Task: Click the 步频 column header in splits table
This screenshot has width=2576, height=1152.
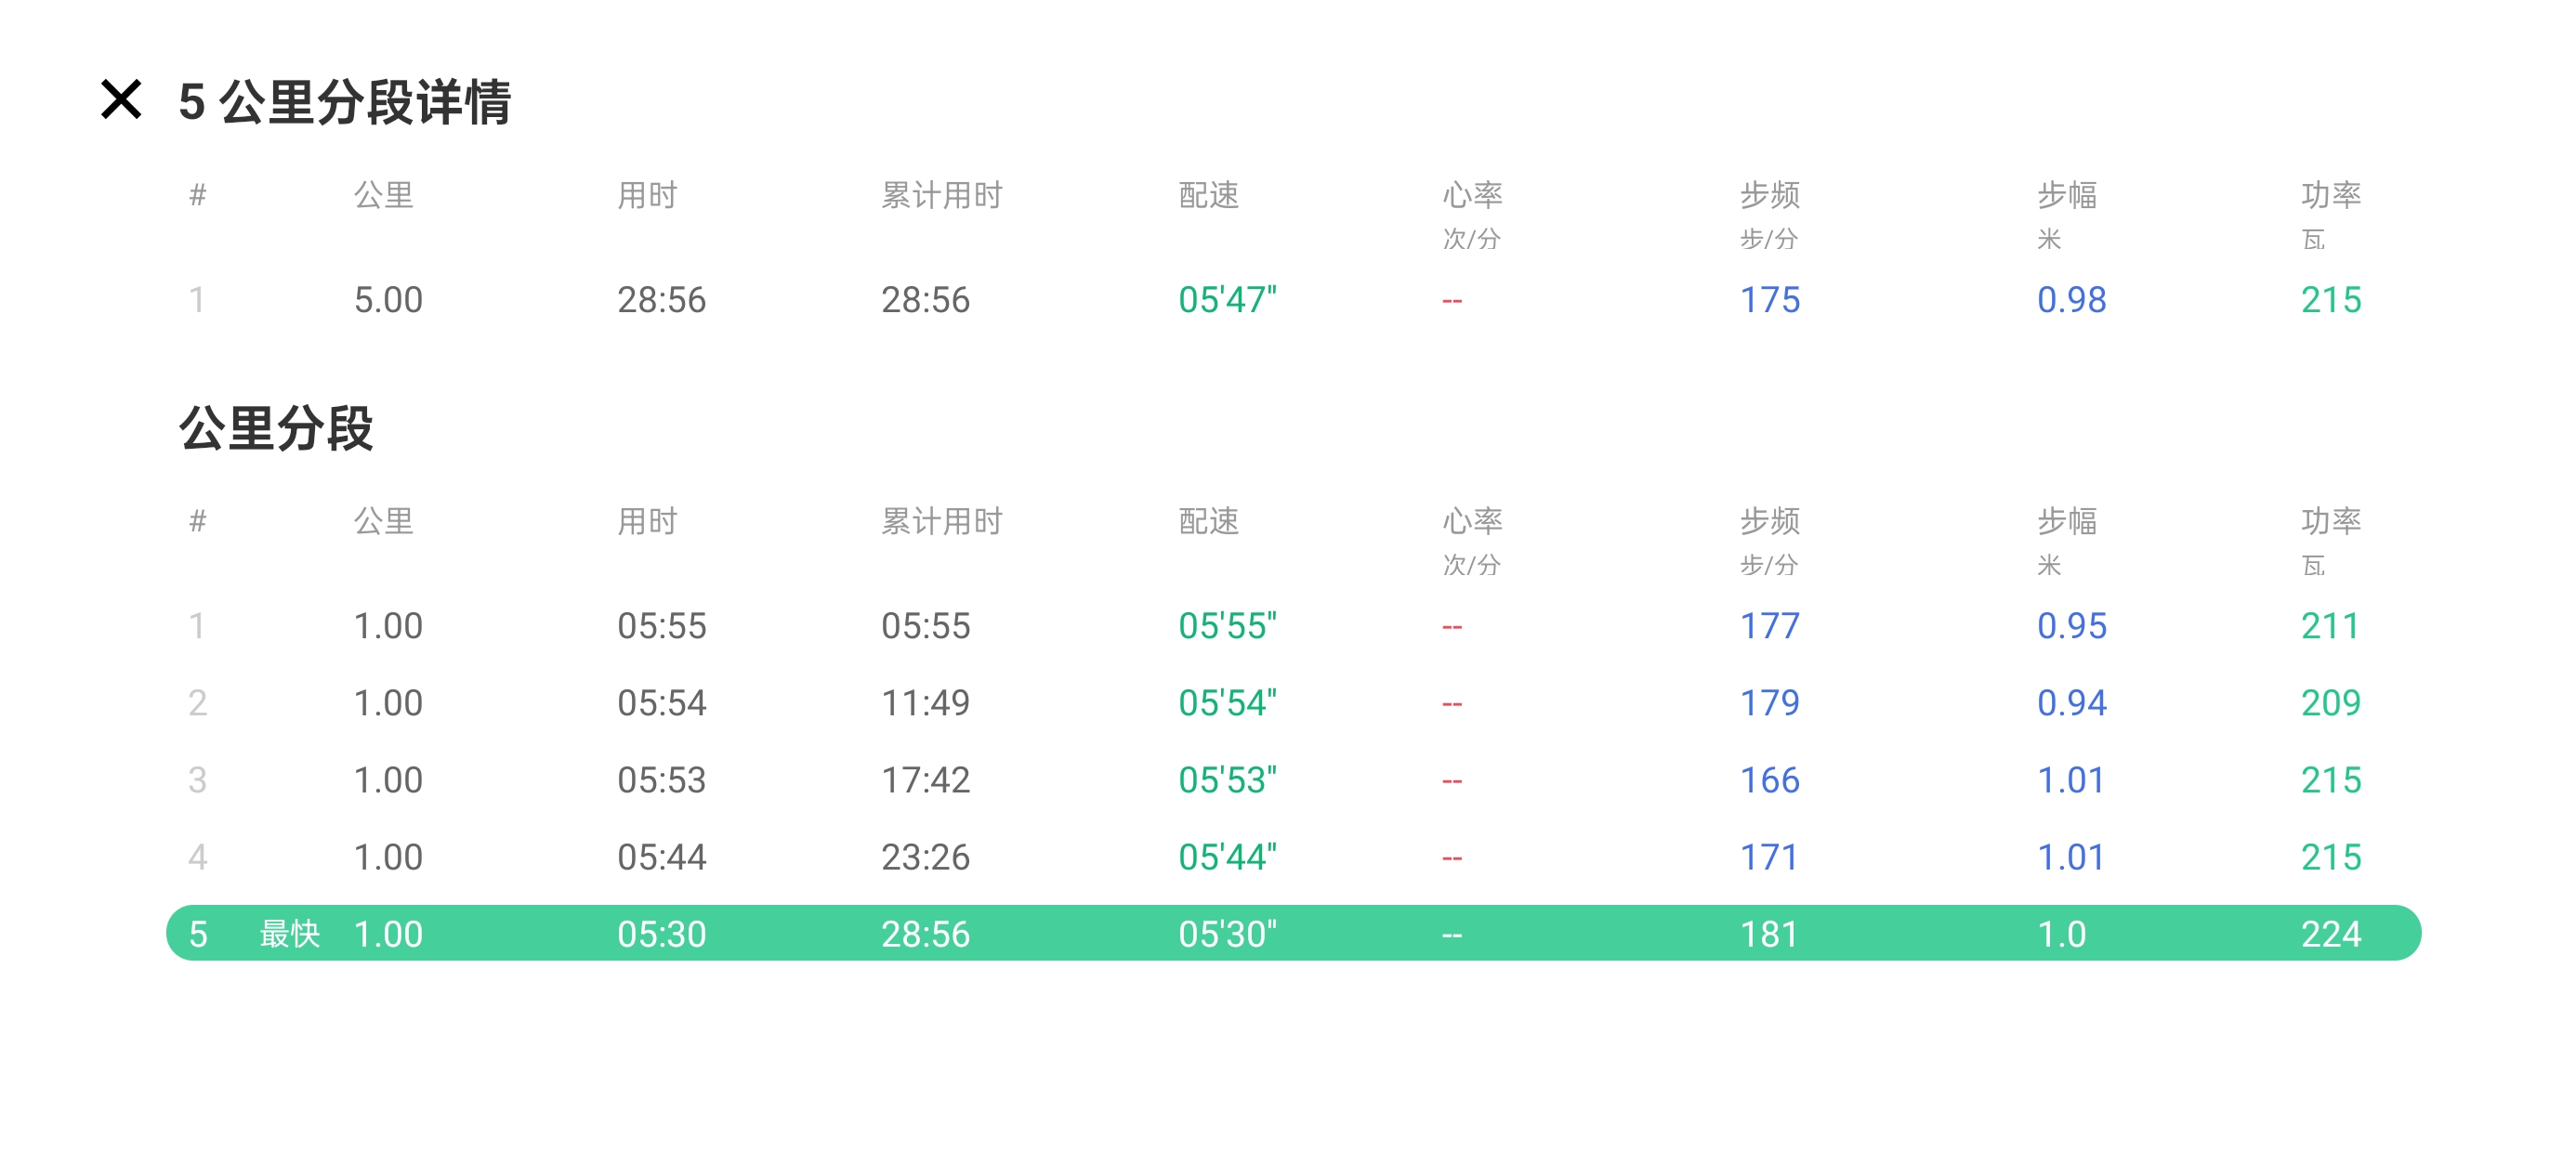Action: [x=1769, y=521]
